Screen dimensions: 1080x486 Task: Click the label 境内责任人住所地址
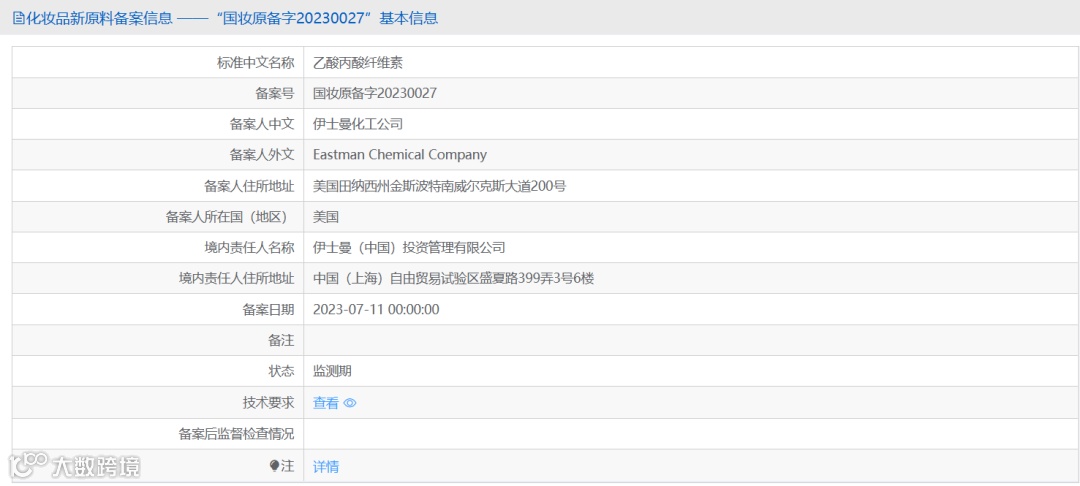tap(236, 279)
